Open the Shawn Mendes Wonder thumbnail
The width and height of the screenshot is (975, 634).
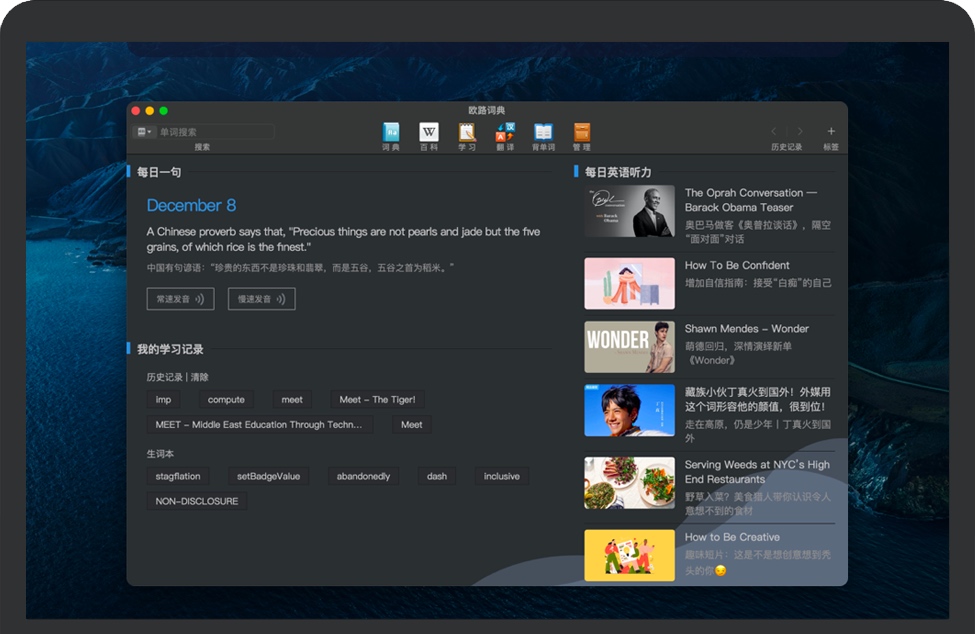(629, 347)
